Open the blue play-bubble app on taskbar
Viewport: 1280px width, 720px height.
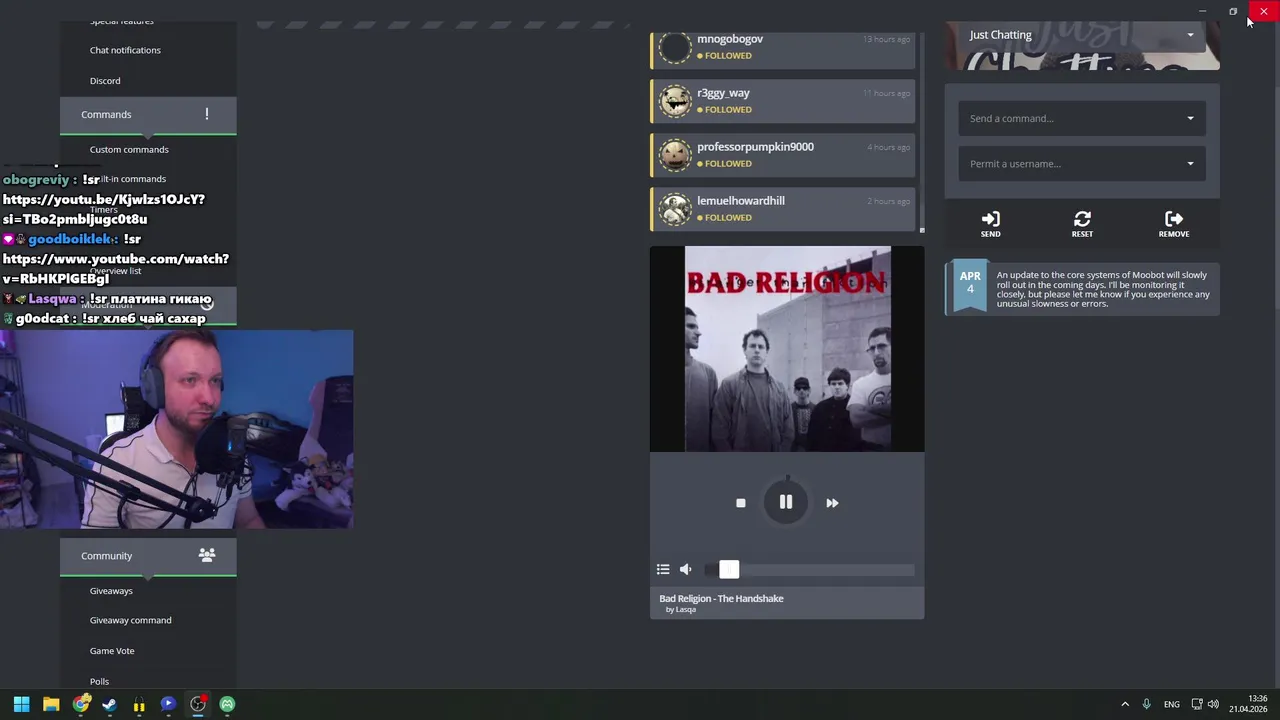pos(168,704)
